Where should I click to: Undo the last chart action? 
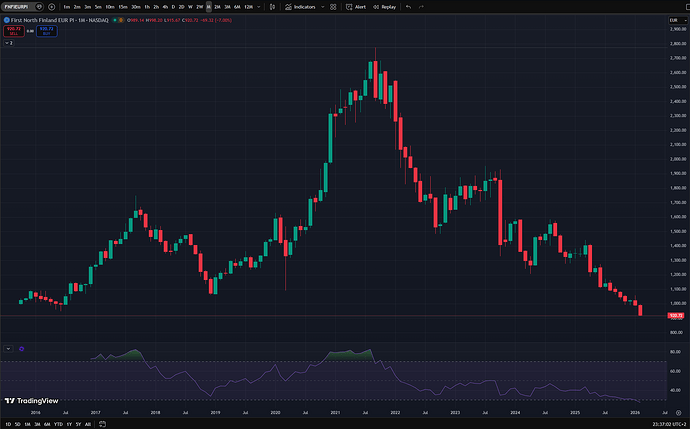[408, 7]
